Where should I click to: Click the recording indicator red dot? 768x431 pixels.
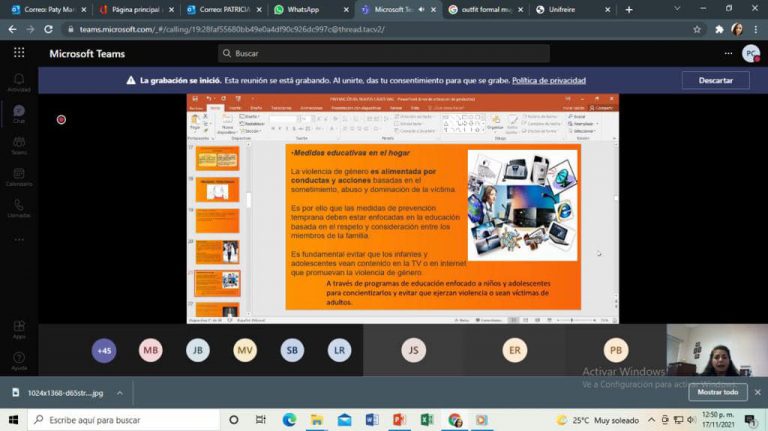[x=61, y=119]
